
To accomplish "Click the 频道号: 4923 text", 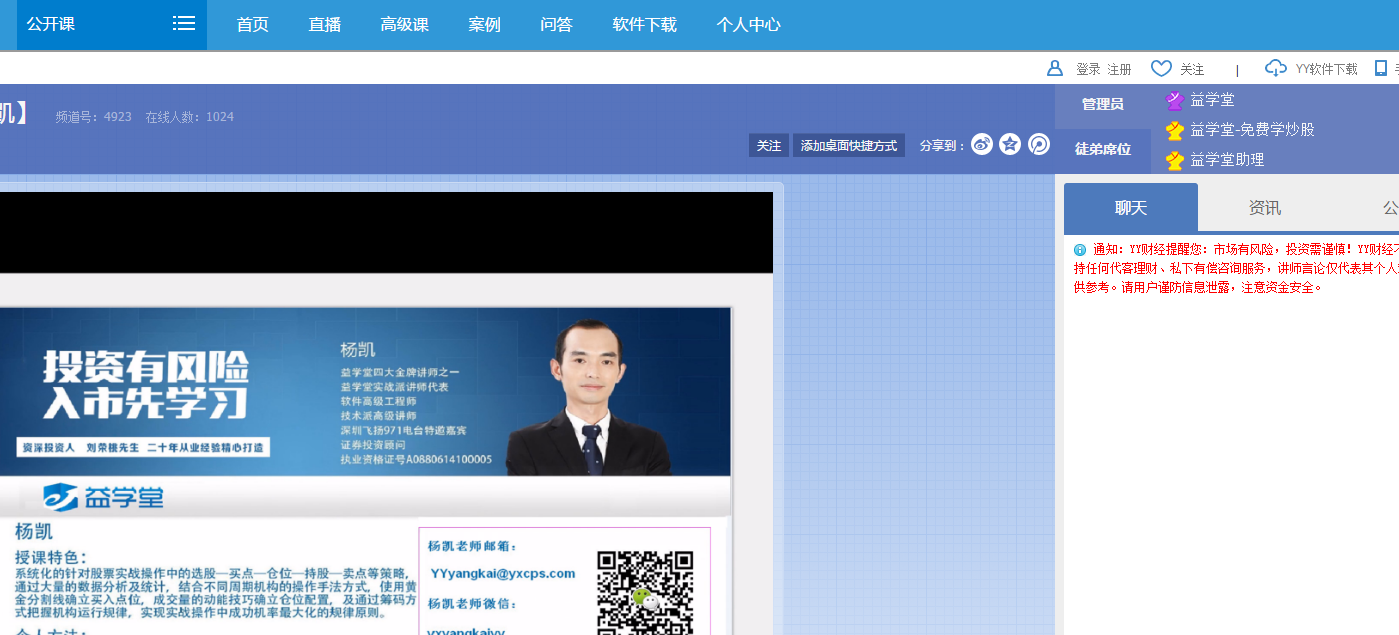I will click(x=94, y=117).
